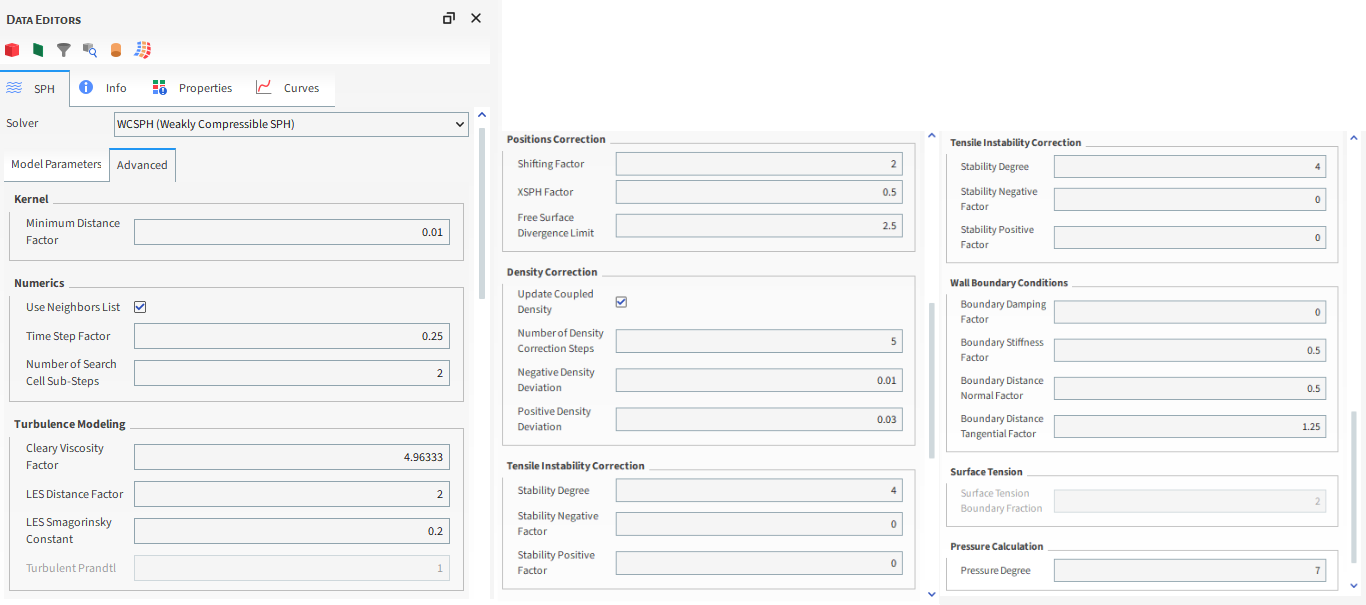Open the colorful particle grid editor icon
This screenshot has height=605, width=1366.
tap(142, 49)
